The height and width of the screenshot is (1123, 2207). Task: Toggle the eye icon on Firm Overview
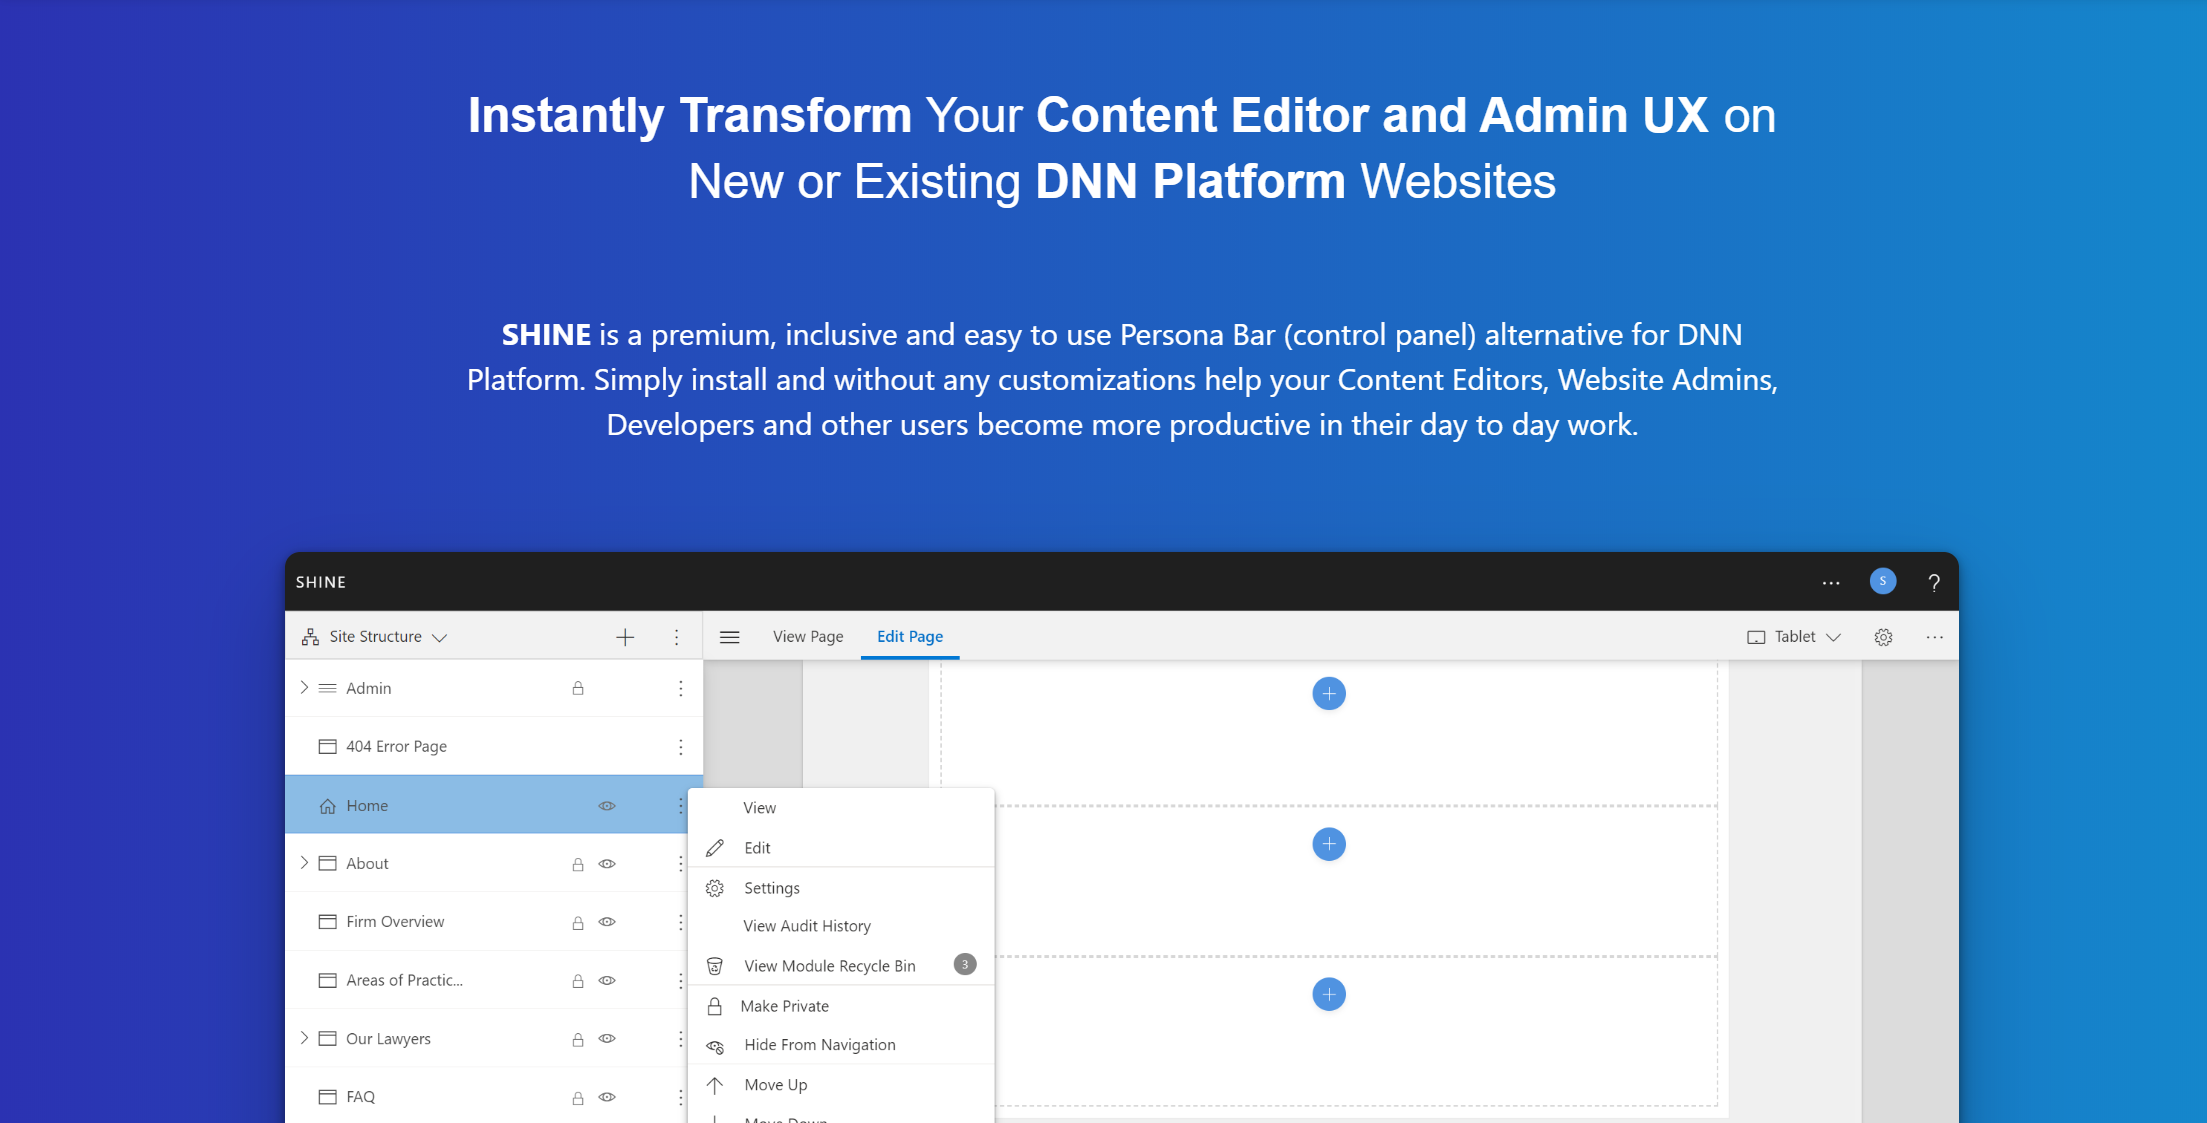(607, 921)
